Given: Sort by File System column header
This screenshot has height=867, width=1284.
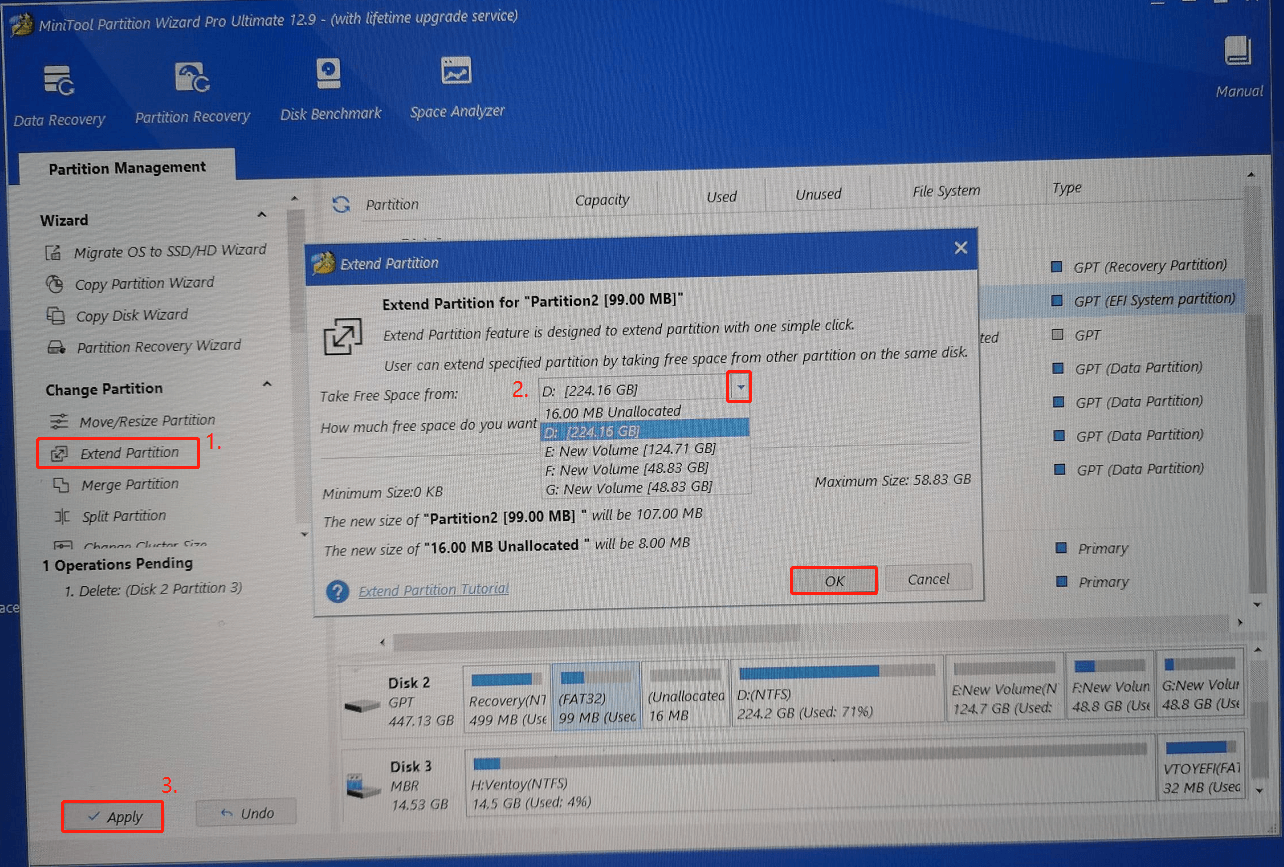Looking at the screenshot, I should (x=946, y=191).
